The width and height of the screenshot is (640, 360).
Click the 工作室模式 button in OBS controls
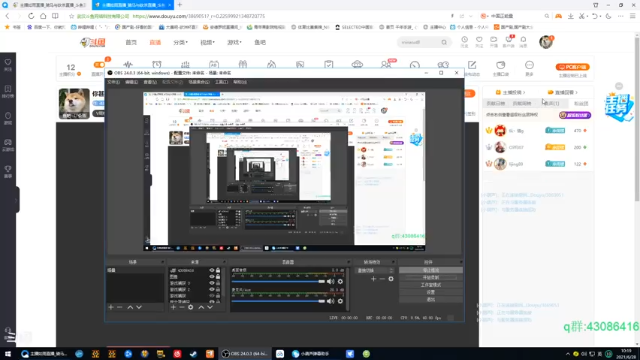point(431,285)
